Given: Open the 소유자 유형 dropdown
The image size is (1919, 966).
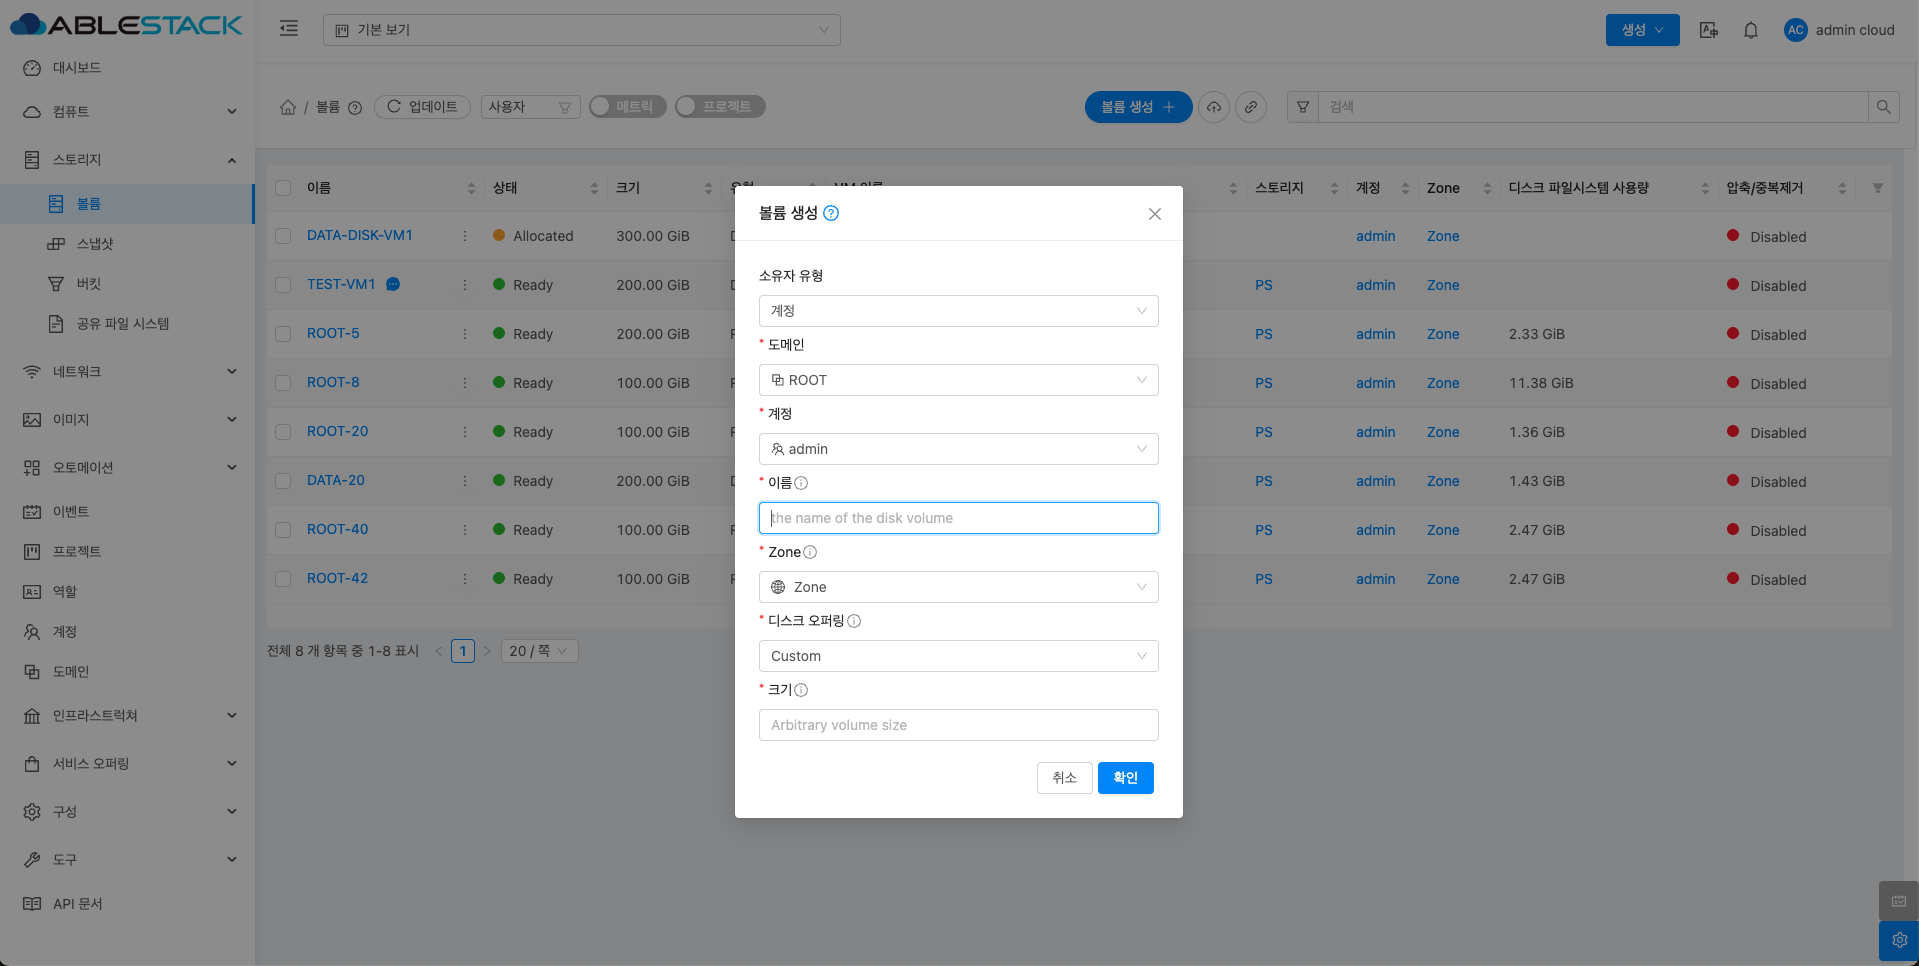Looking at the screenshot, I should [958, 311].
